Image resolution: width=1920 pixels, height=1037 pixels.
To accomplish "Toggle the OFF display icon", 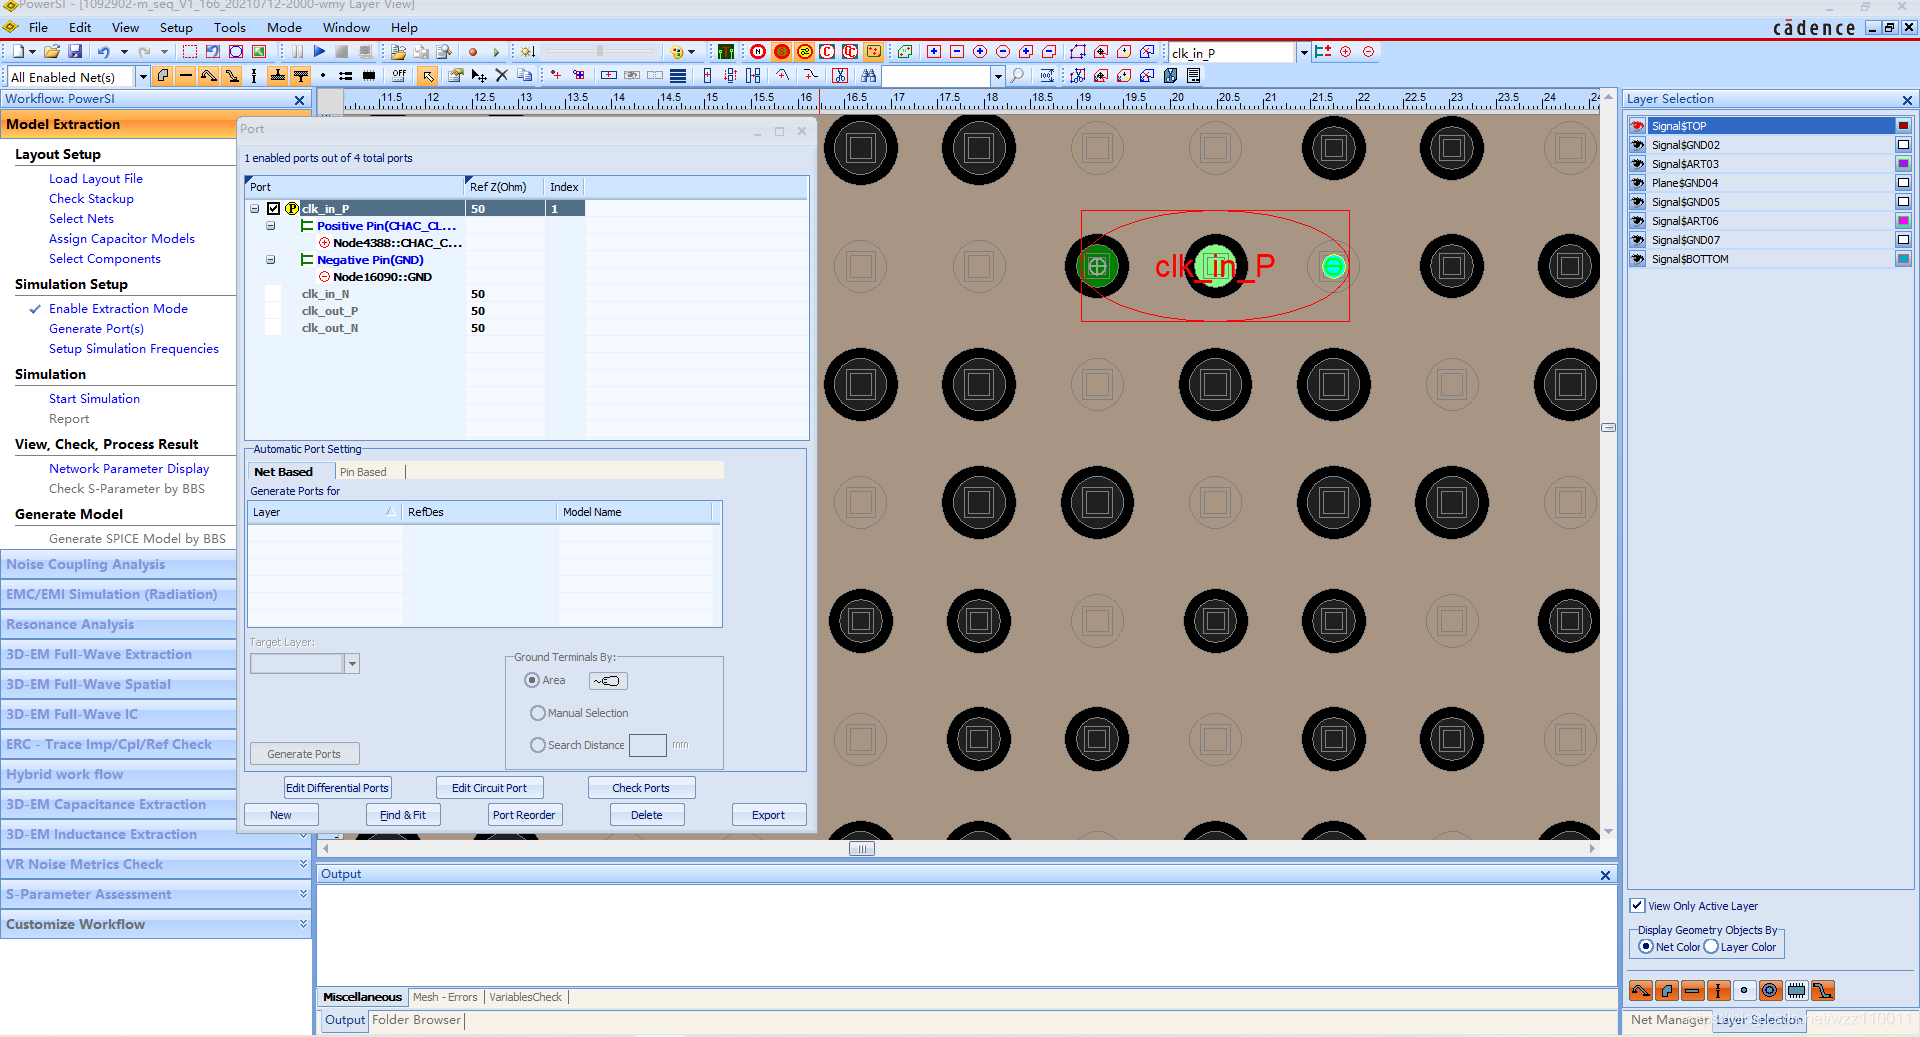I will click(x=399, y=76).
